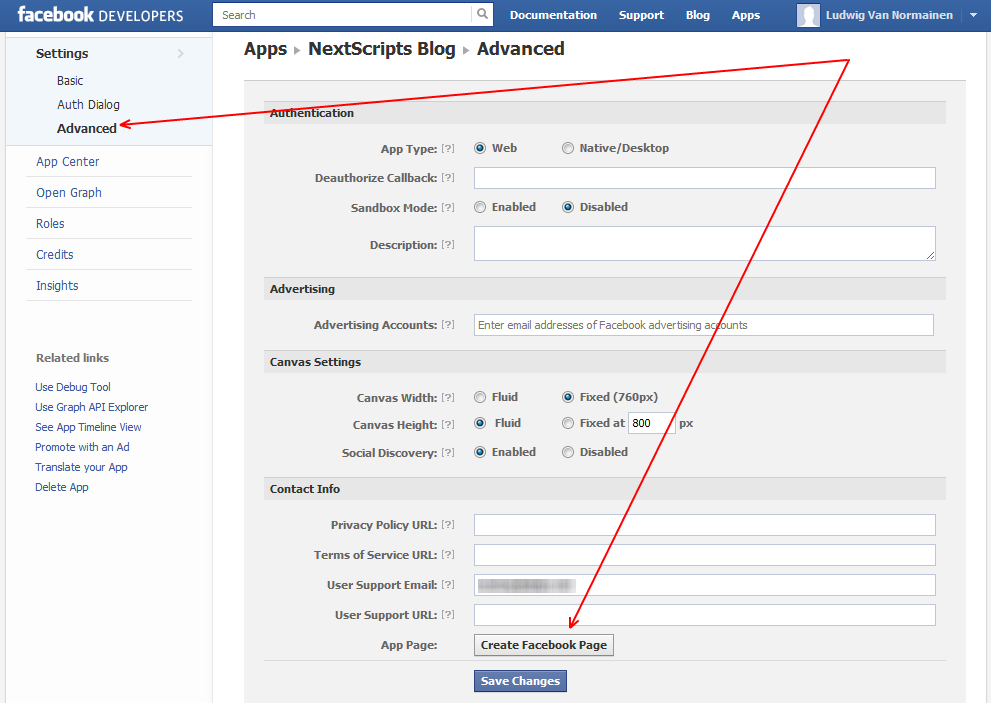Click Use Debug Tool link

(x=73, y=387)
